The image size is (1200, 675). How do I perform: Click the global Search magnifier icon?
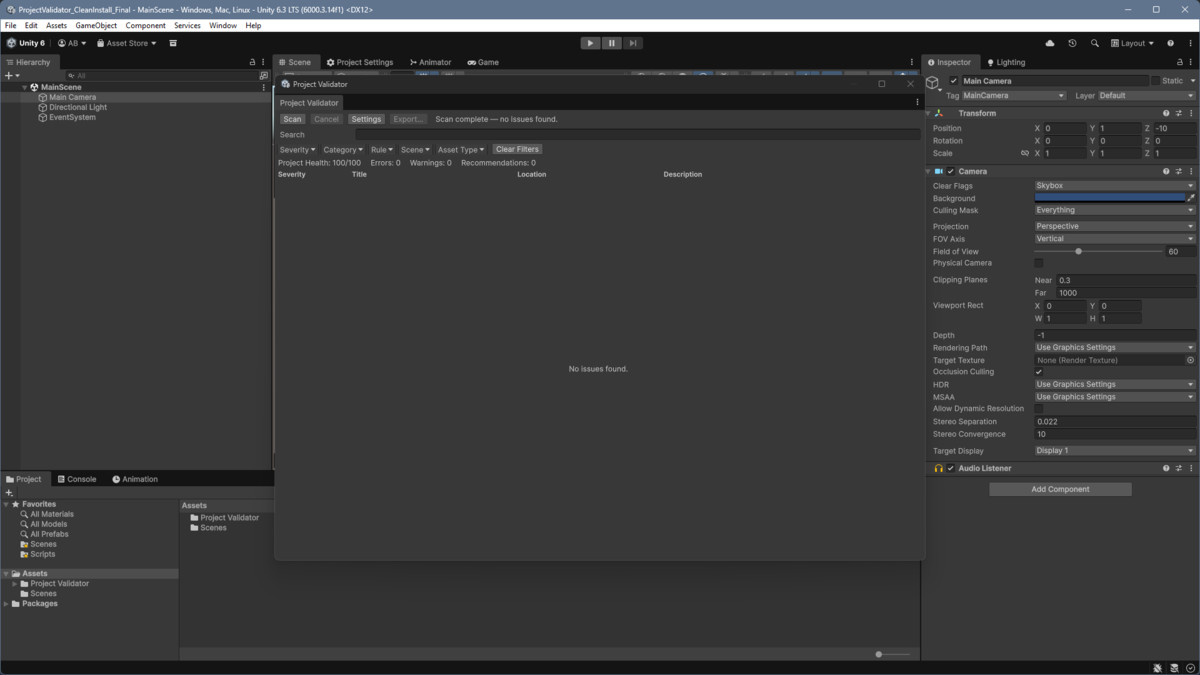pyautogui.click(x=1095, y=43)
